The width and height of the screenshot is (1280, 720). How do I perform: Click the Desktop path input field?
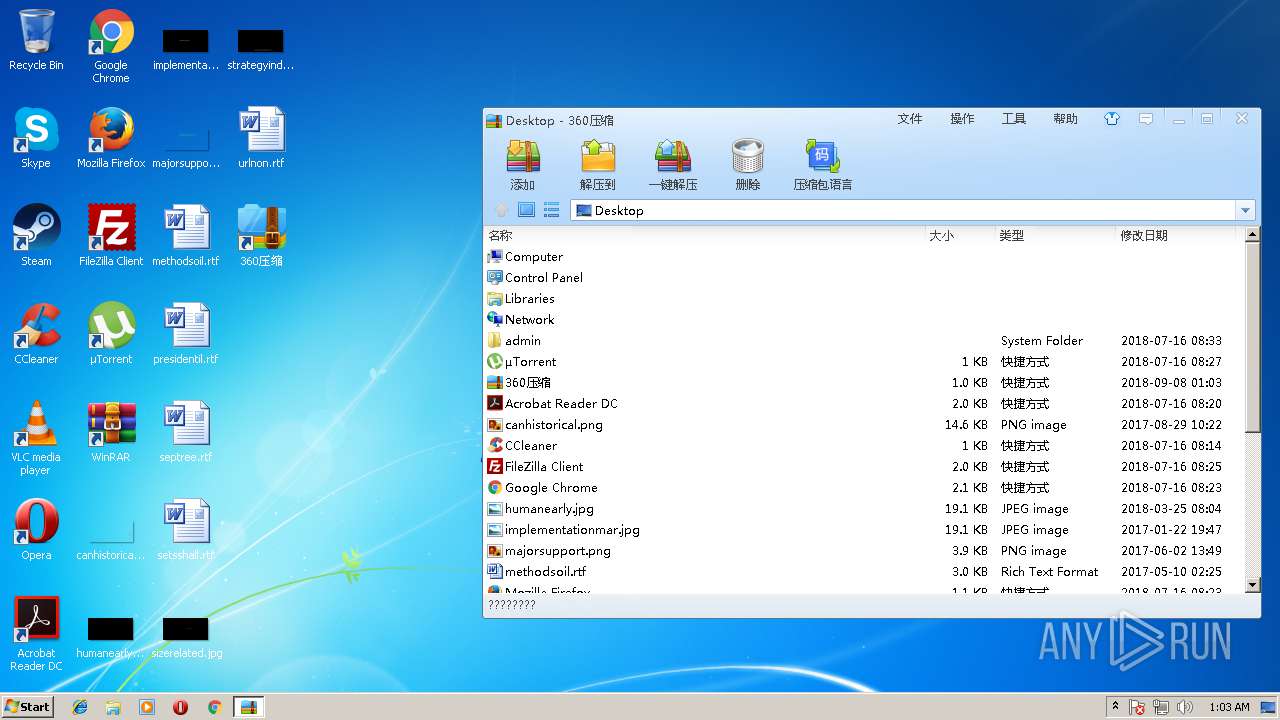coord(904,210)
